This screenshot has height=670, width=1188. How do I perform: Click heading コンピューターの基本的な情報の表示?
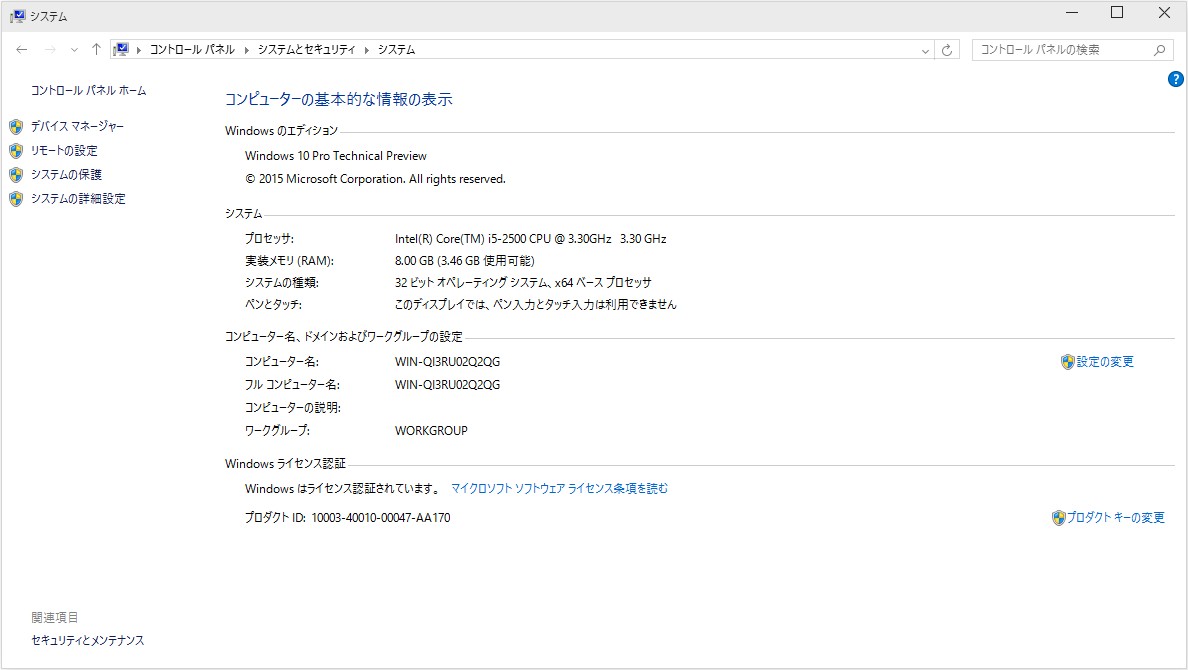click(x=339, y=99)
